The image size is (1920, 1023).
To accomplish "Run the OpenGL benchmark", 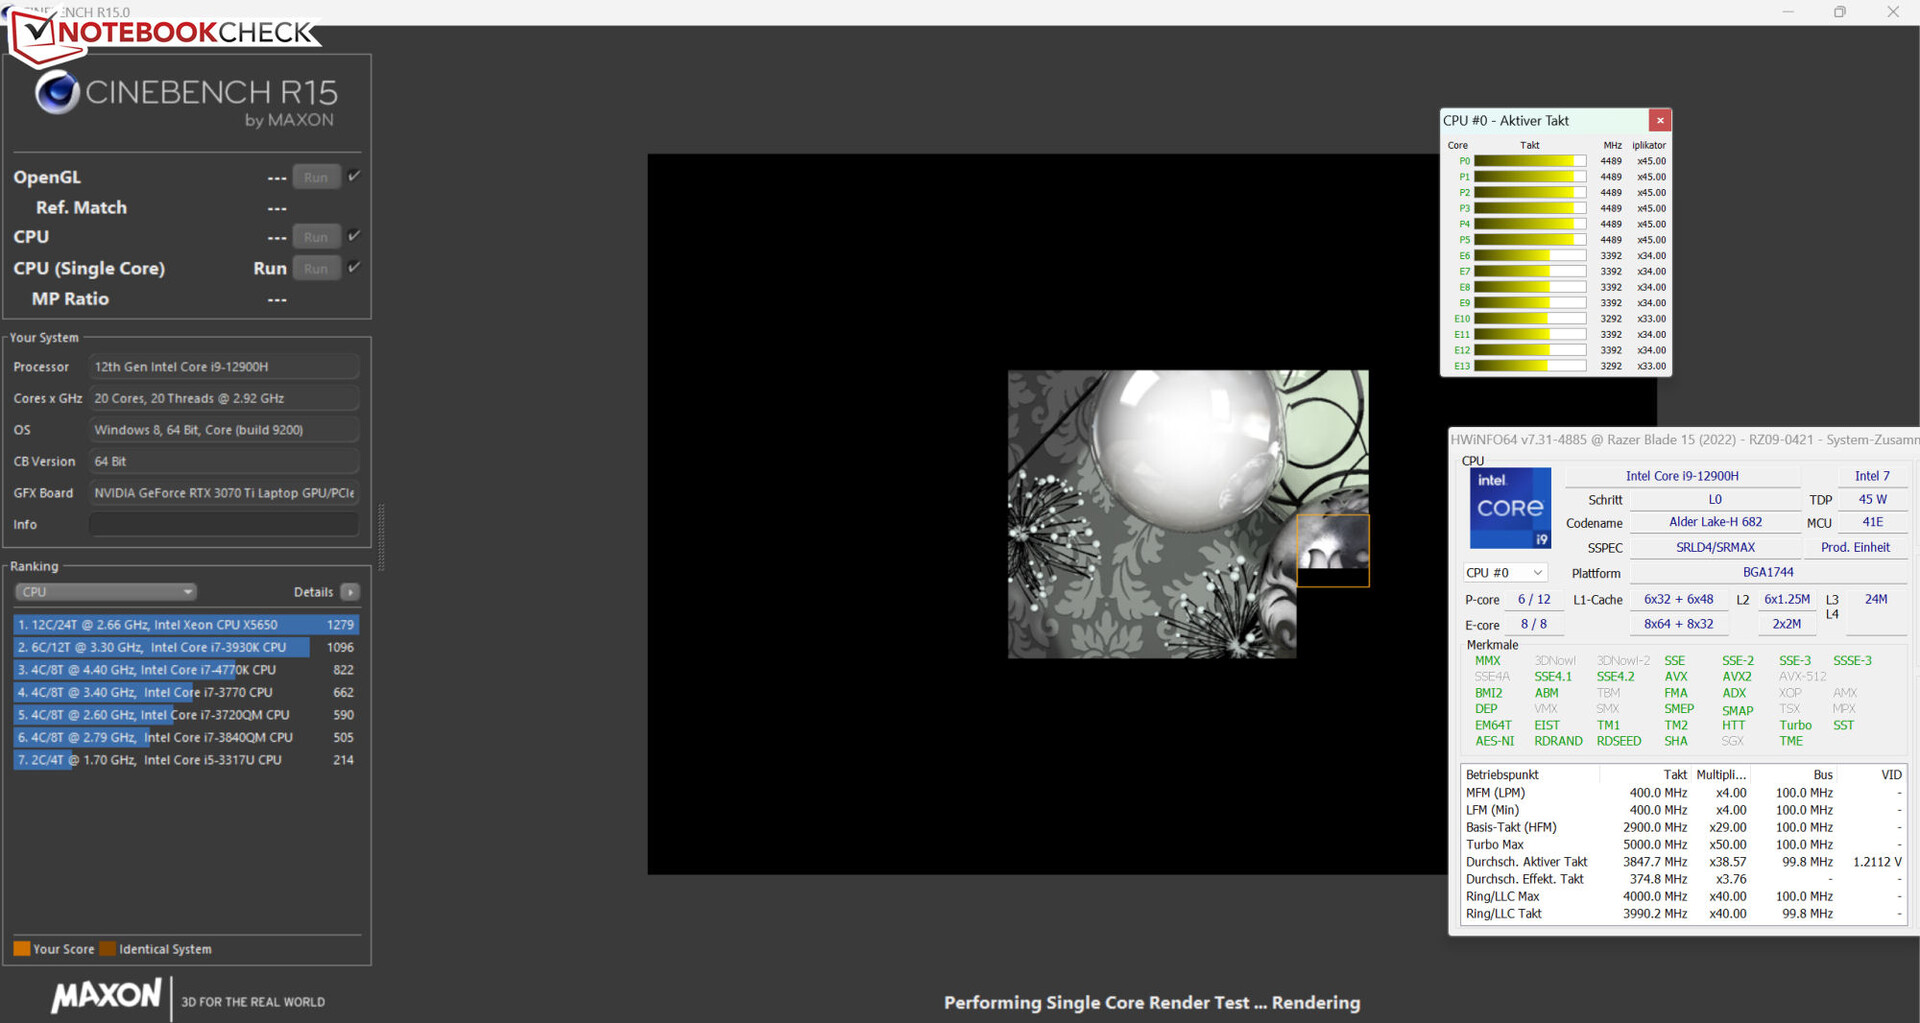I will [x=316, y=177].
